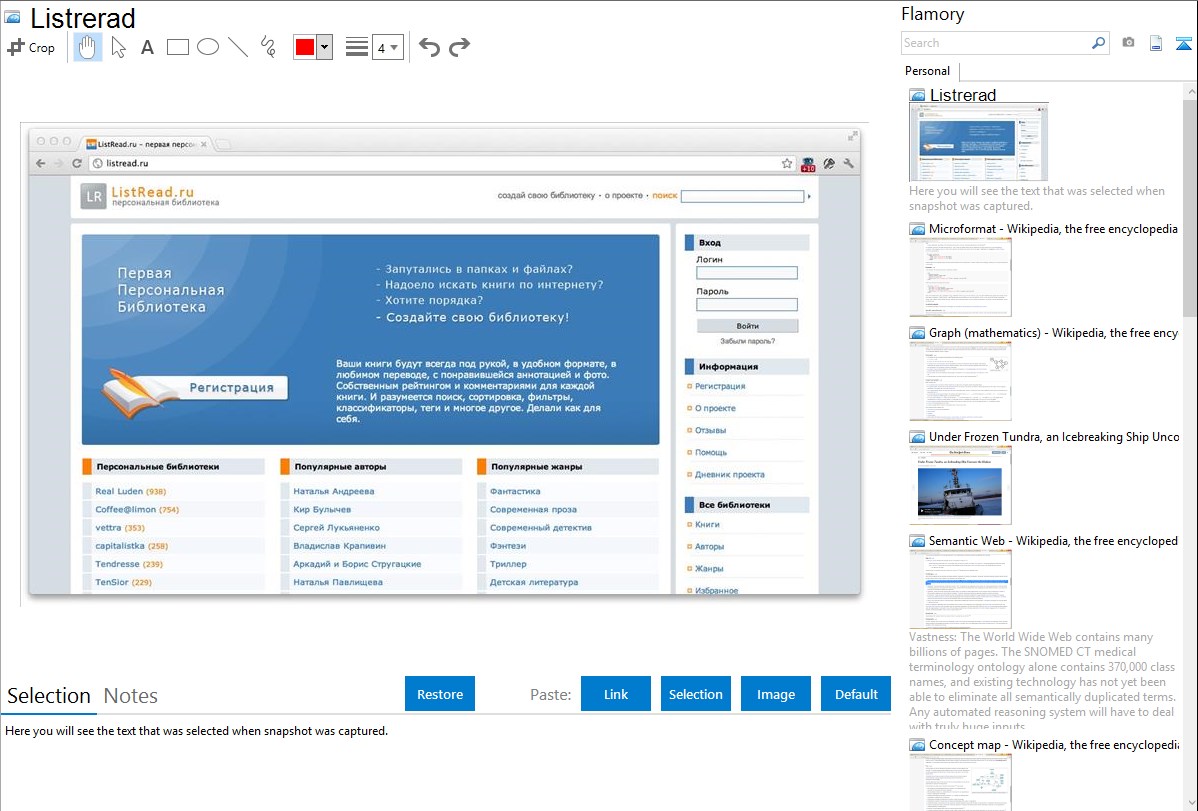Click the Забыли пароль? link
This screenshot has width=1198, height=811.
point(747,341)
